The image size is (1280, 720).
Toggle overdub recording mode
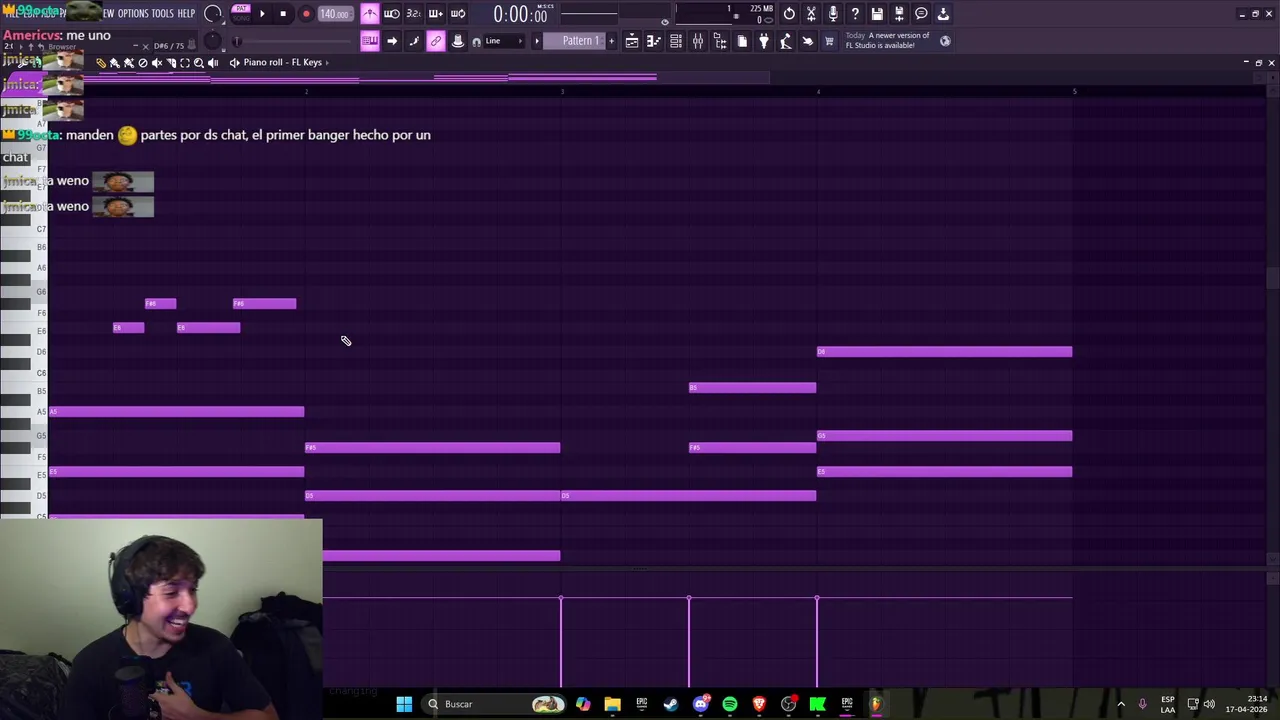tap(436, 14)
